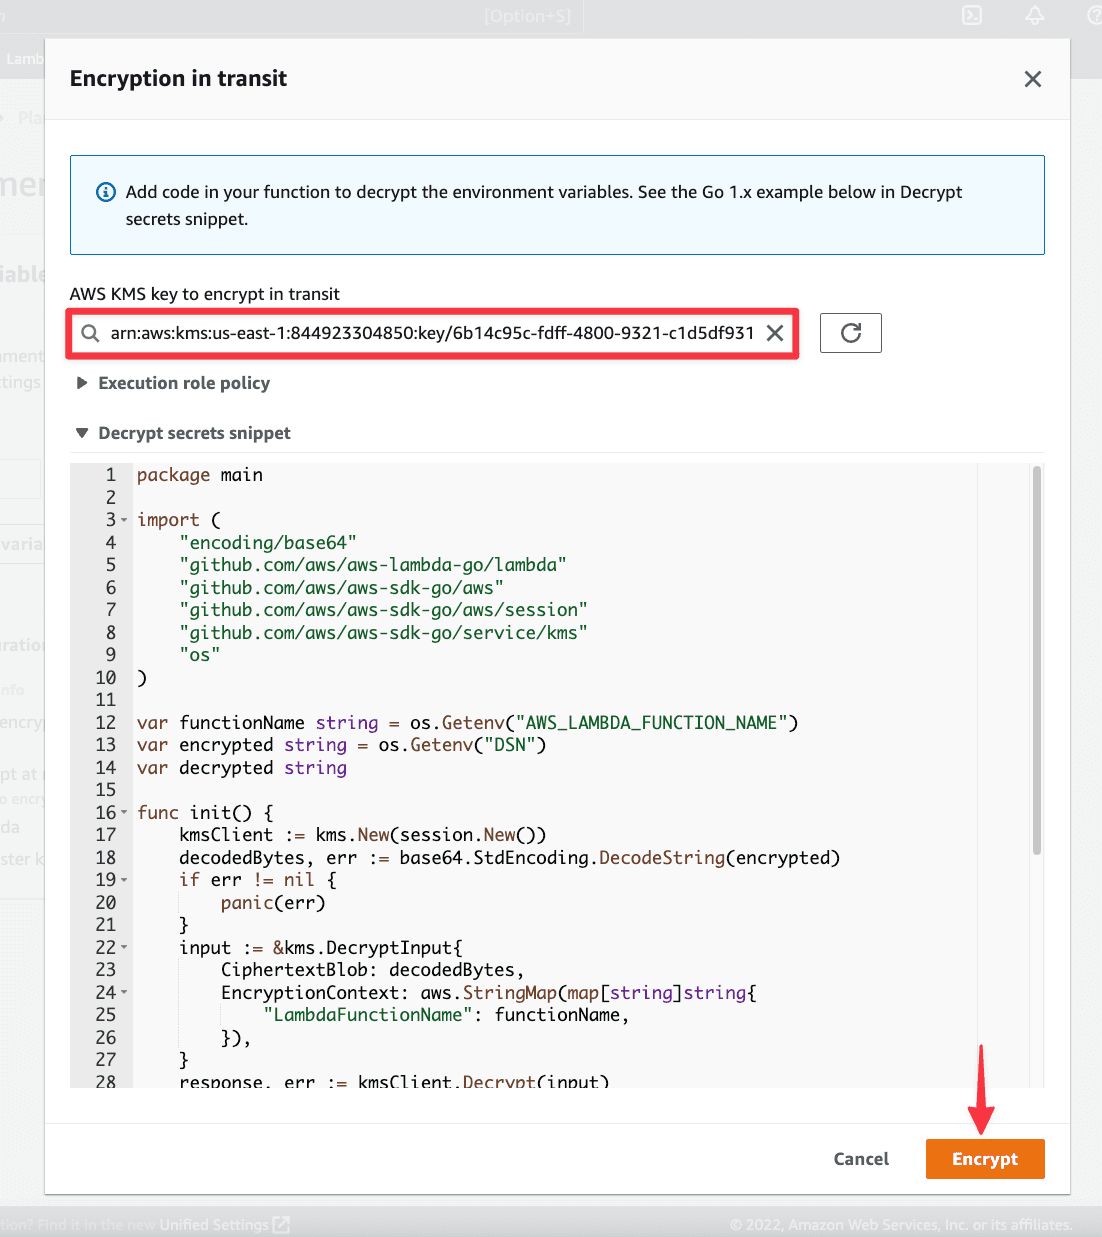Open notifications bell in the AWS top bar

(1035, 15)
